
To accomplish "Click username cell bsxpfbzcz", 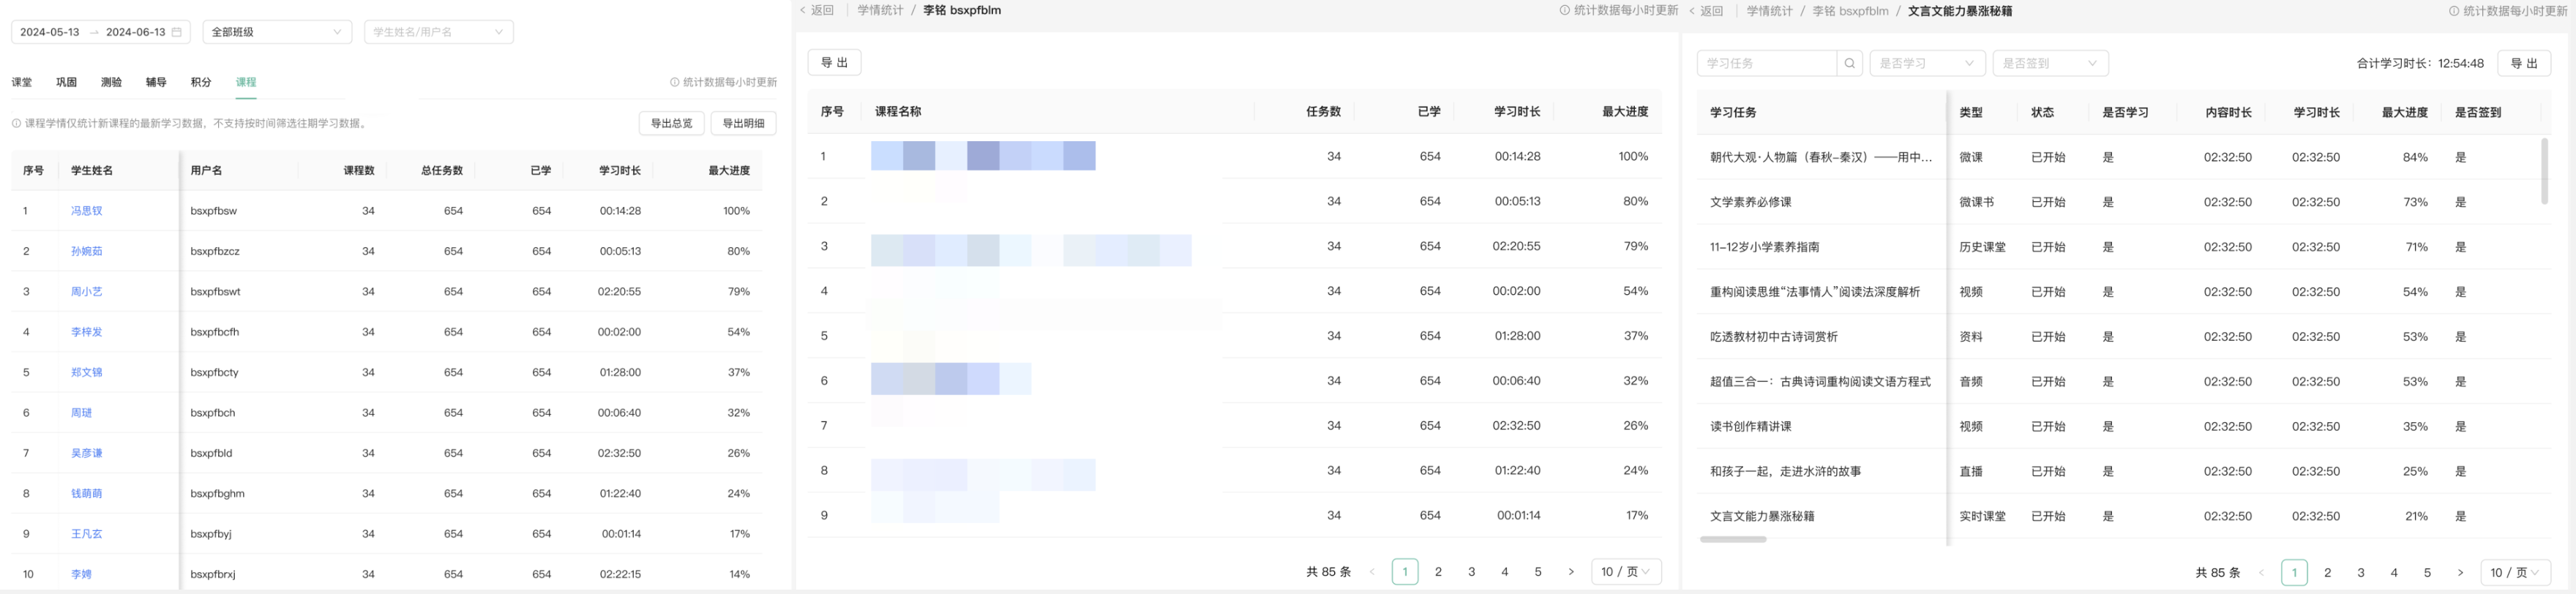I will coord(215,251).
